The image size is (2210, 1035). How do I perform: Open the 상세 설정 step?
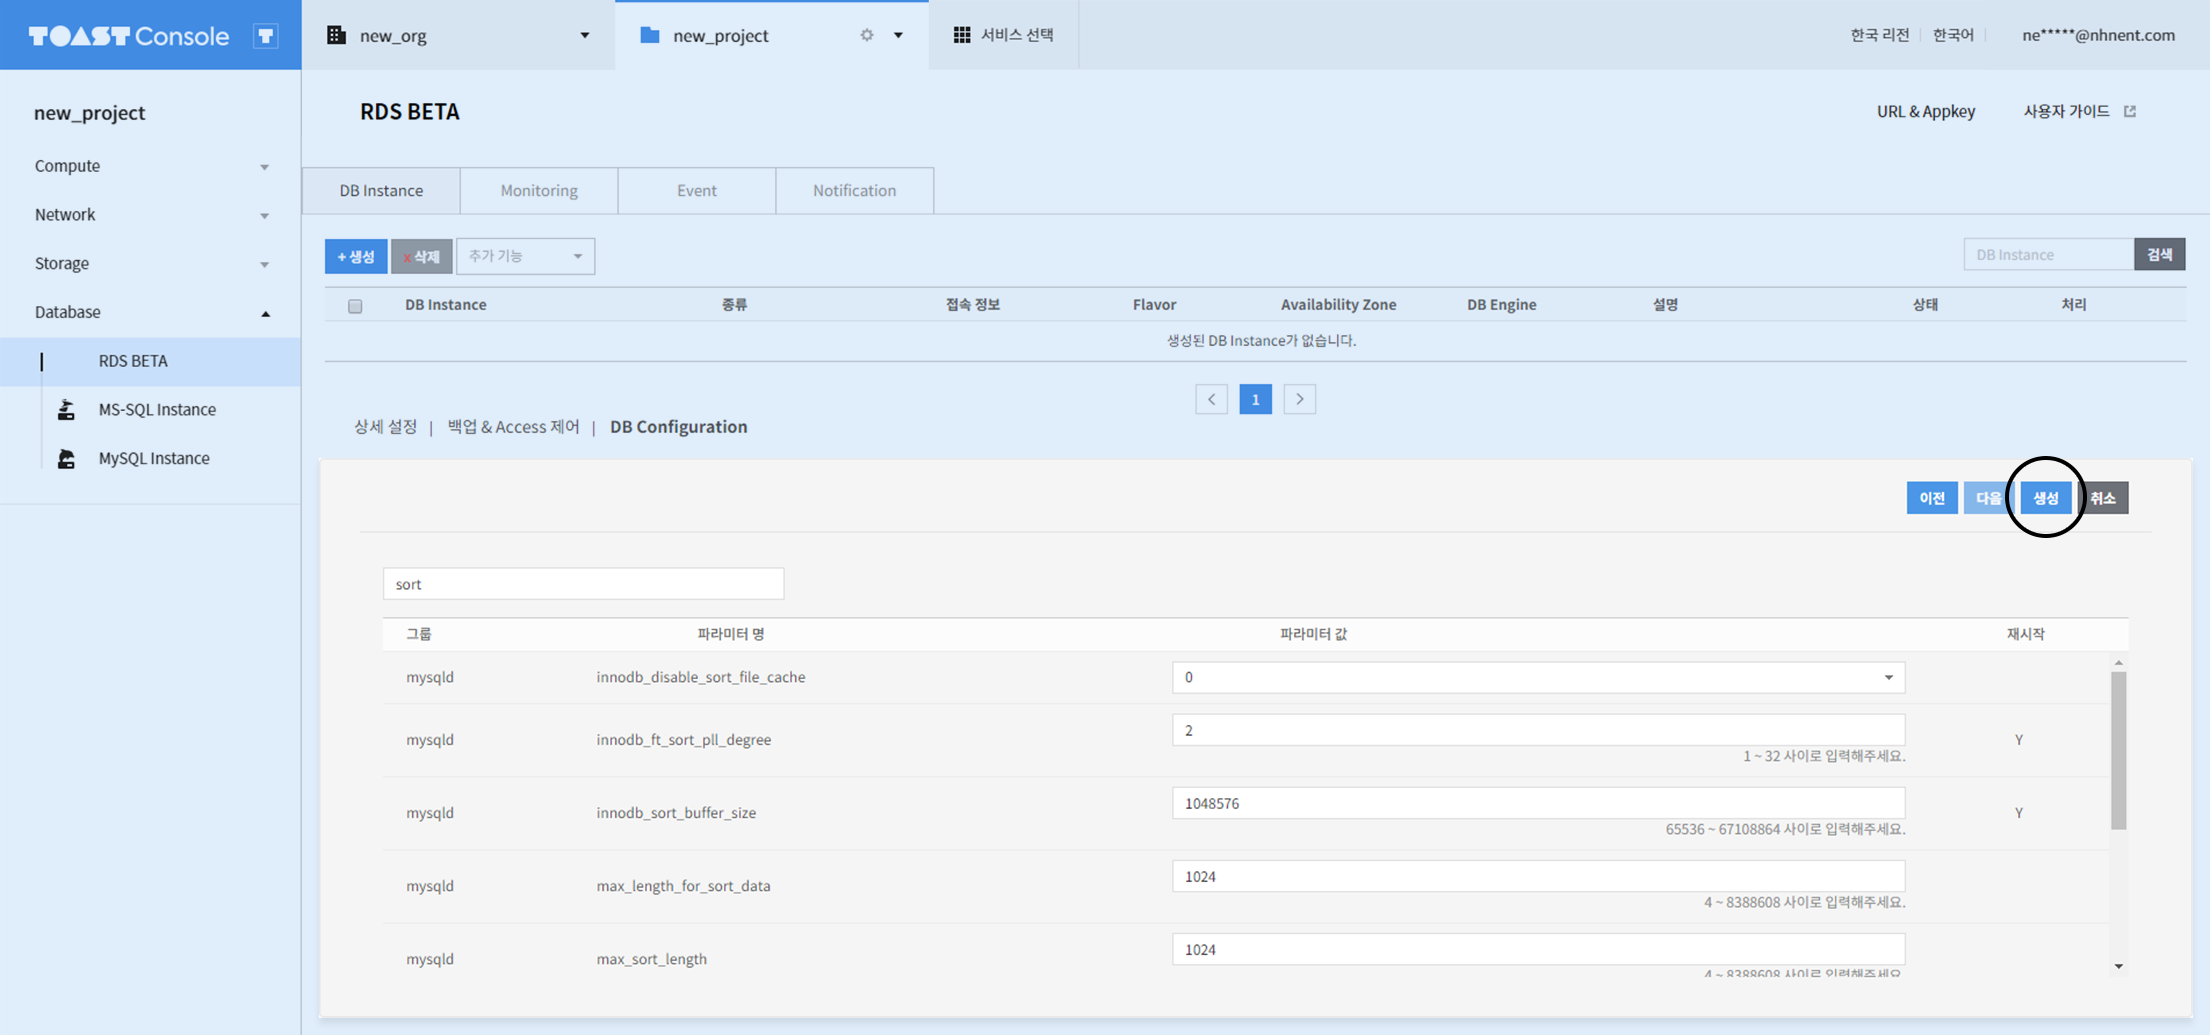[x=385, y=427]
